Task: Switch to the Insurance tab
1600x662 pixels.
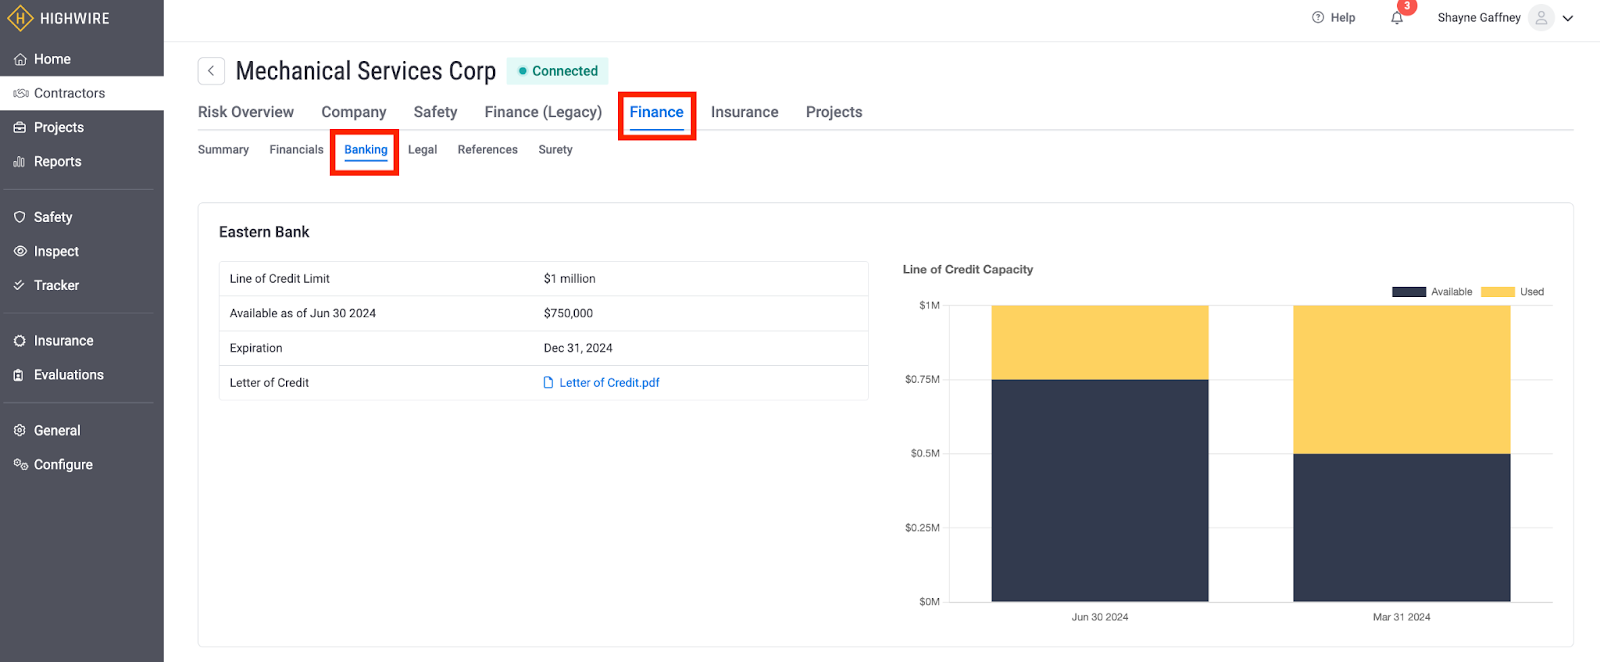Action: [744, 112]
